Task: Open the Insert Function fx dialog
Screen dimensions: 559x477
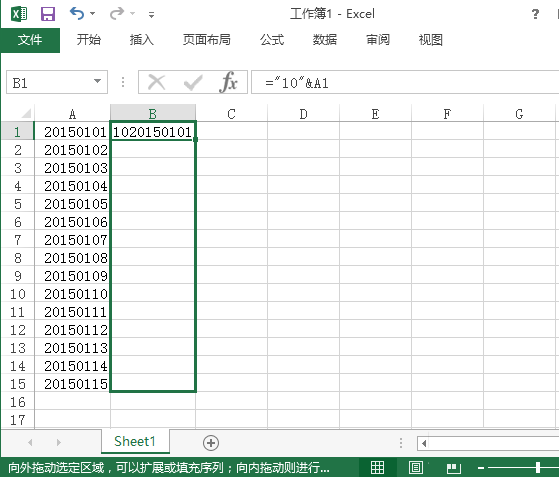Action: pos(229,82)
